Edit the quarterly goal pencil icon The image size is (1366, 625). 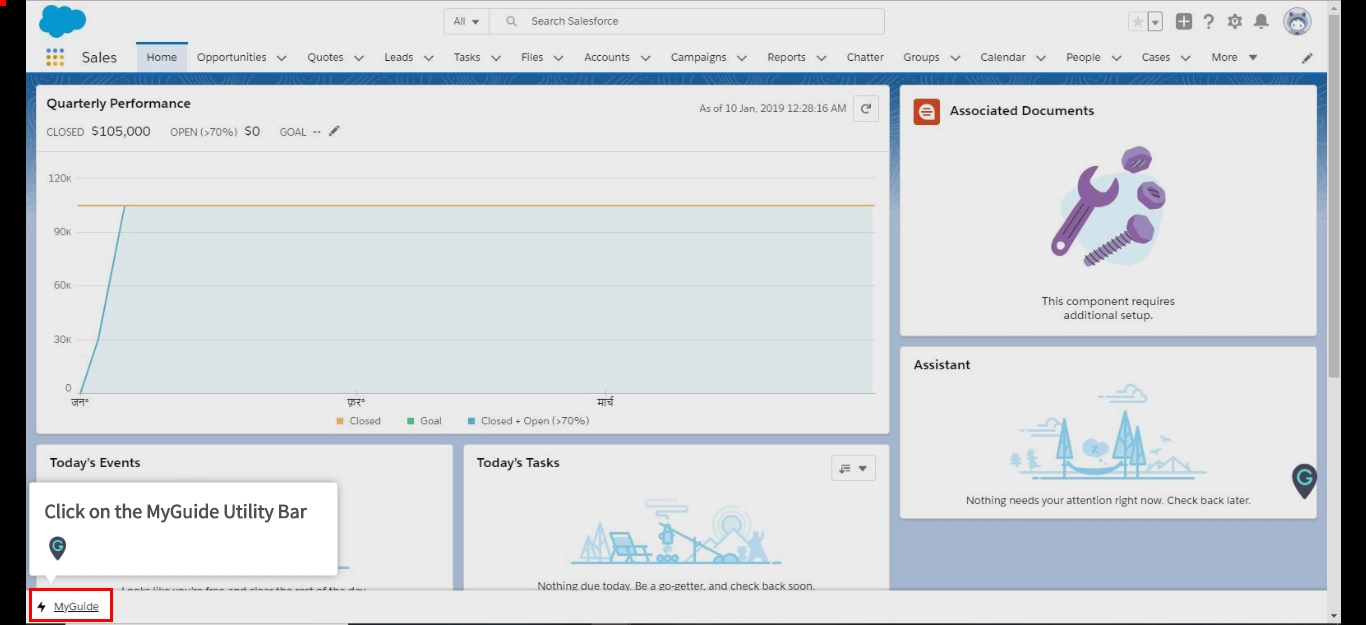[x=334, y=131]
